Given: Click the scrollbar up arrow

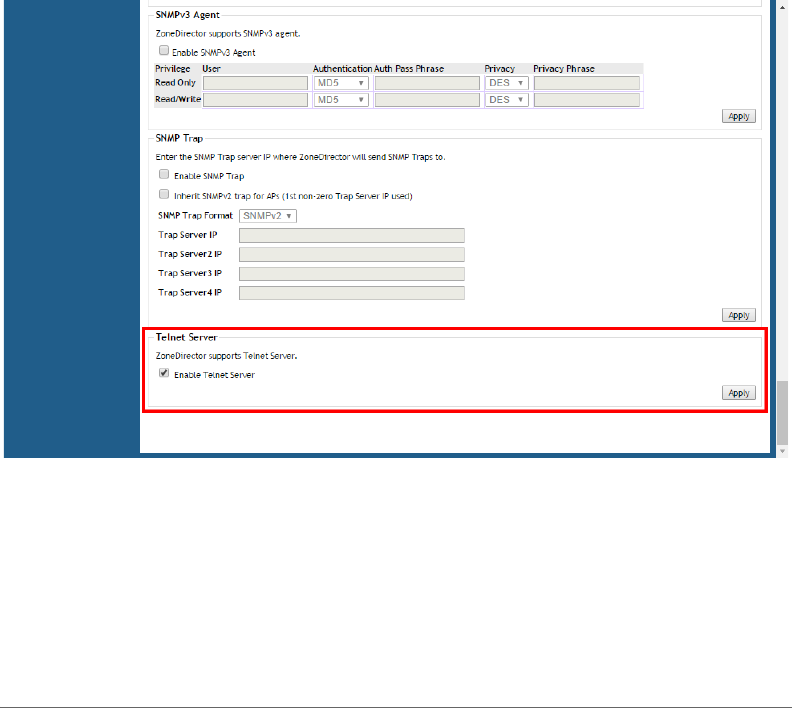Looking at the screenshot, I should tap(782, 7).
